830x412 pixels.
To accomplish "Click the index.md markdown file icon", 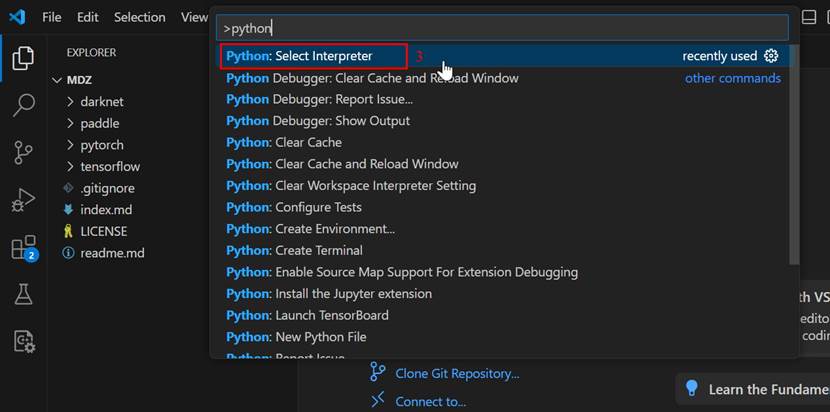I will pyautogui.click(x=68, y=210).
